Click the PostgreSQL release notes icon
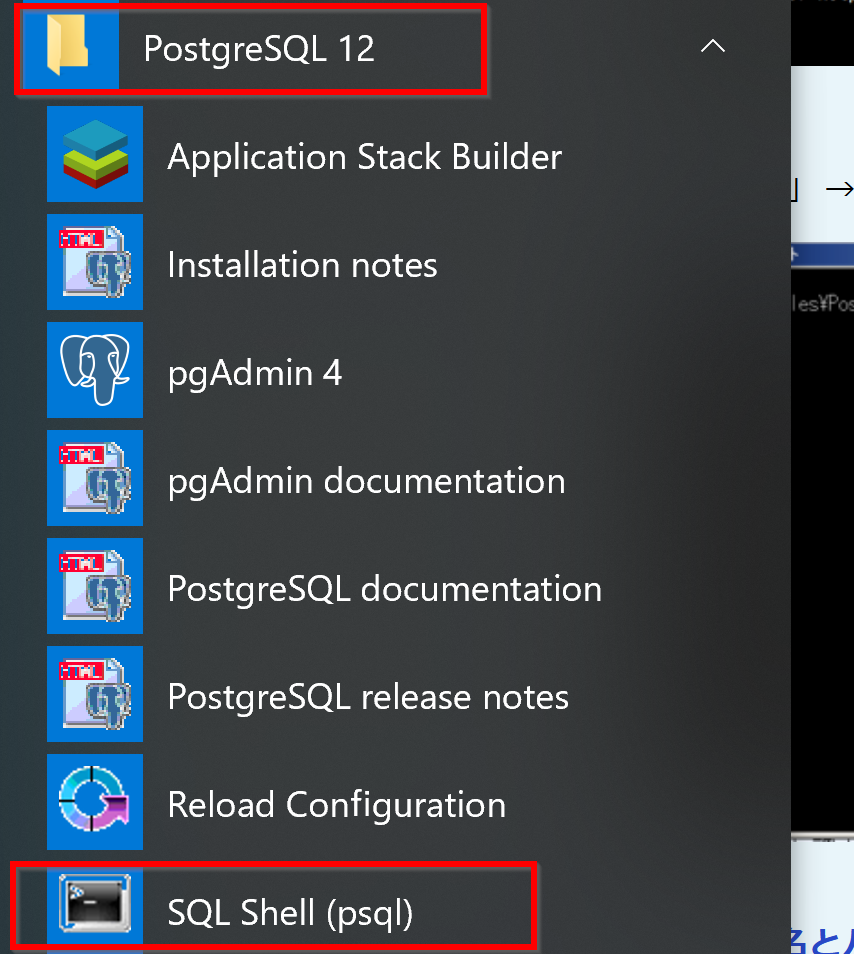The image size is (854, 954). 95,694
